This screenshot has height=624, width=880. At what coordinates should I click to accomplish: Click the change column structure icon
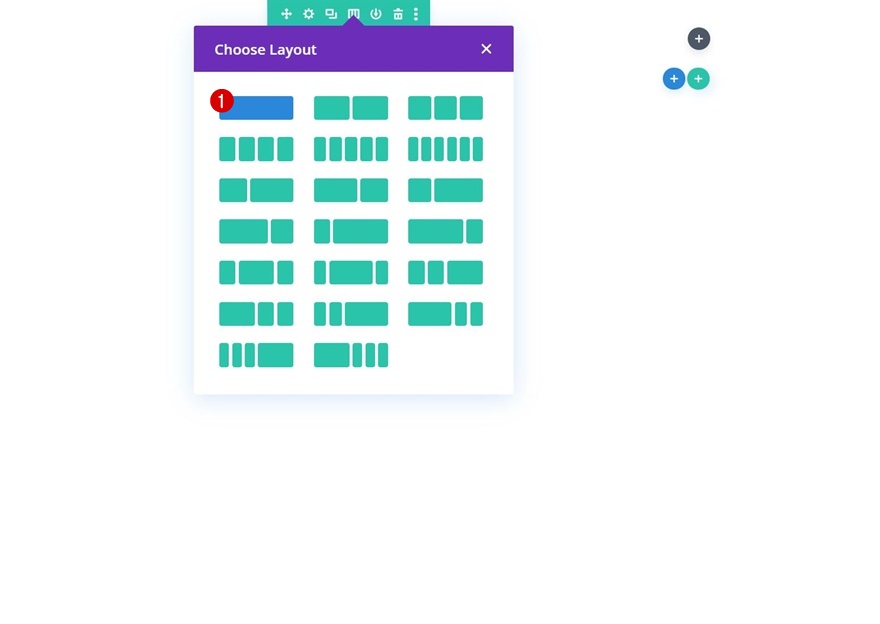[353, 14]
